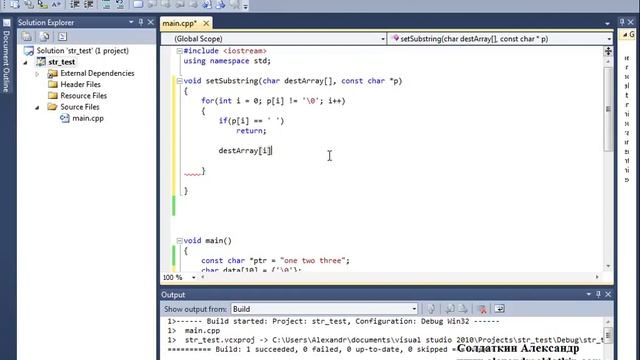The image size is (640, 360).
Task: Click Go to Next Message icon in Output
Action: coord(463,309)
